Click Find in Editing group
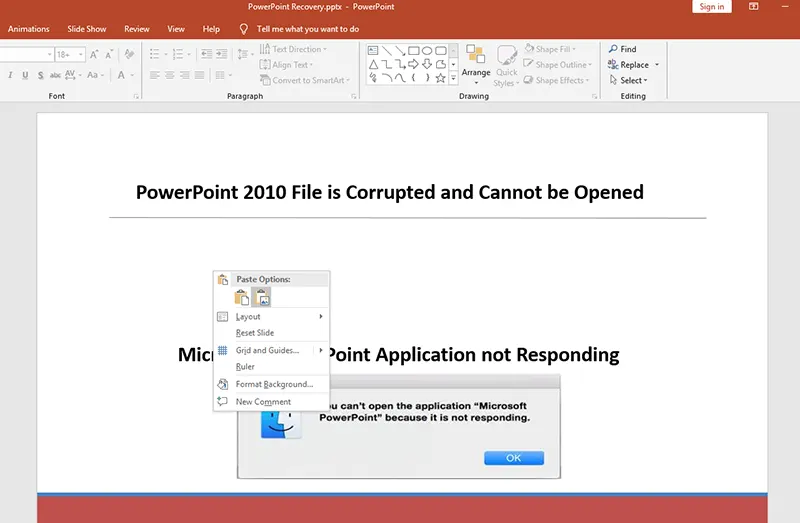 click(622, 49)
